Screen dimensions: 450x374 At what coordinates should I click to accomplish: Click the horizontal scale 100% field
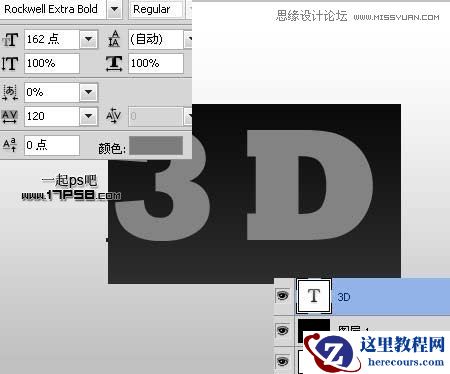(156, 63)
